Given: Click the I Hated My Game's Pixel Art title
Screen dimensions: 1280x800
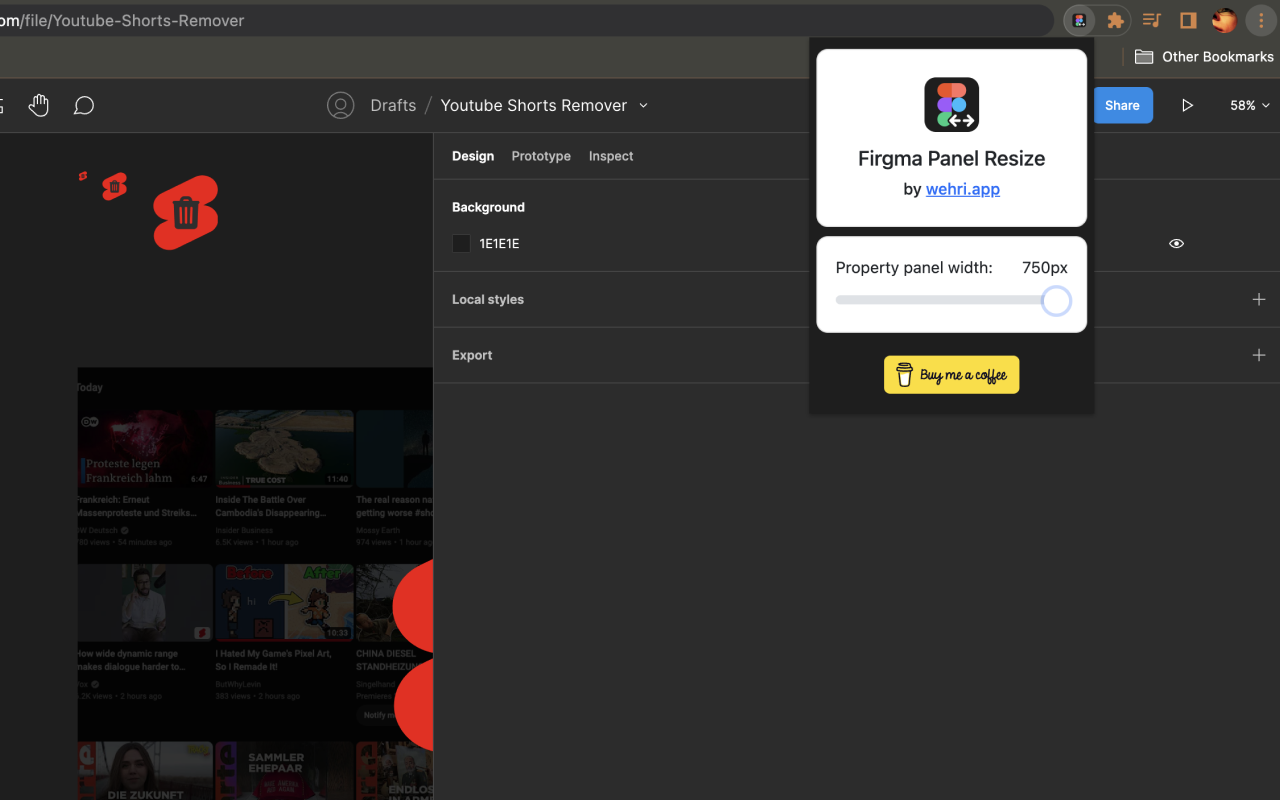Looking at the screenshot, I should [x=274, y=660].
